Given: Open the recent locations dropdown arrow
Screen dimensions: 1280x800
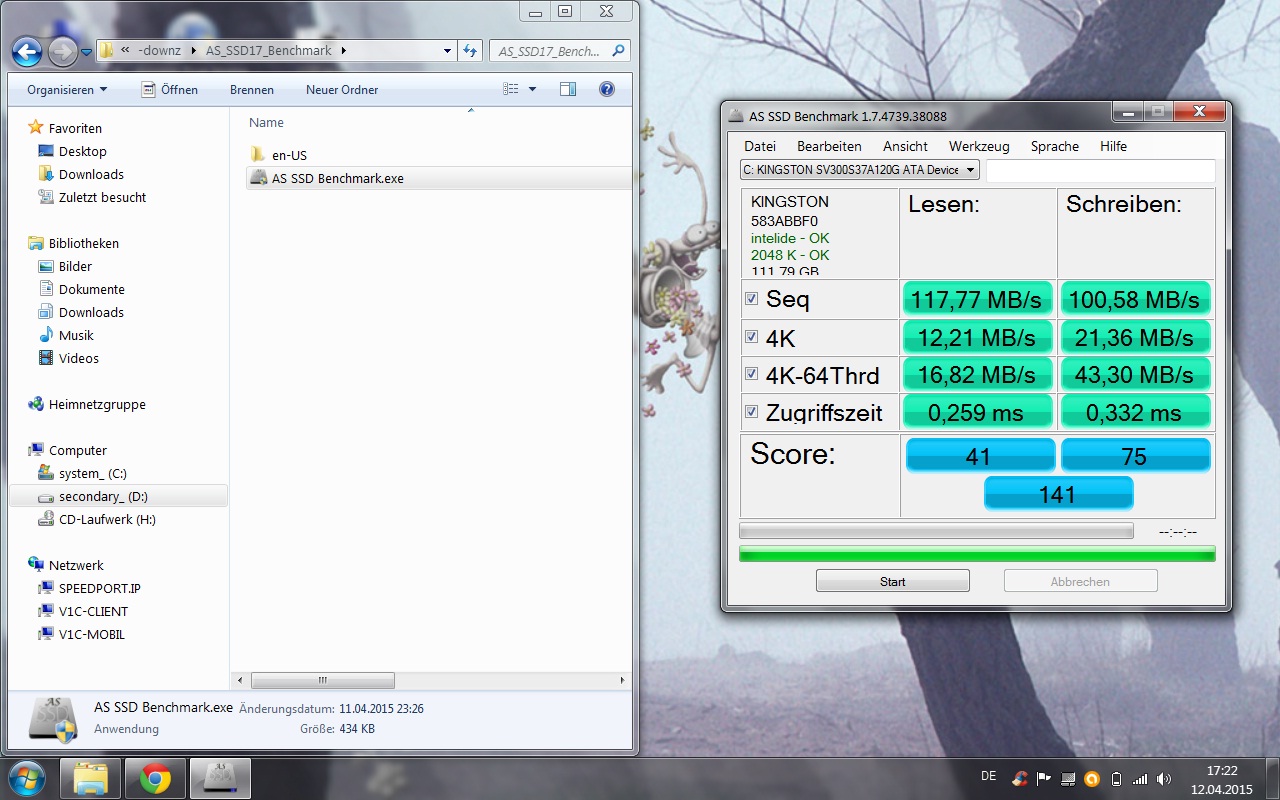Looking at the screenshot, I should [x=87, y=51].
